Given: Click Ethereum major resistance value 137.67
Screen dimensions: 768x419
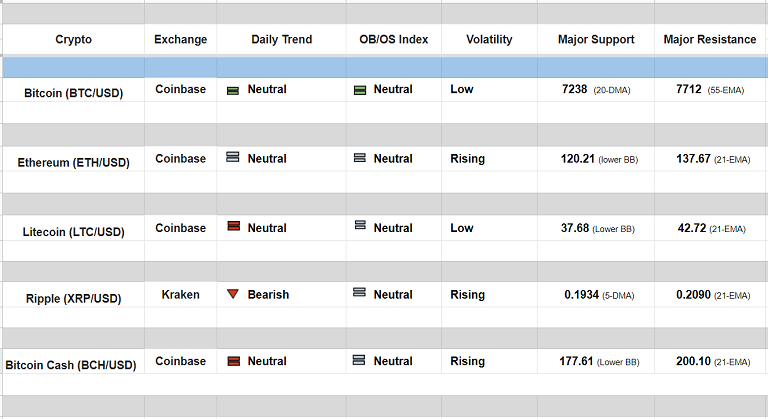Looking at the screenshot, I should point(692,159).
